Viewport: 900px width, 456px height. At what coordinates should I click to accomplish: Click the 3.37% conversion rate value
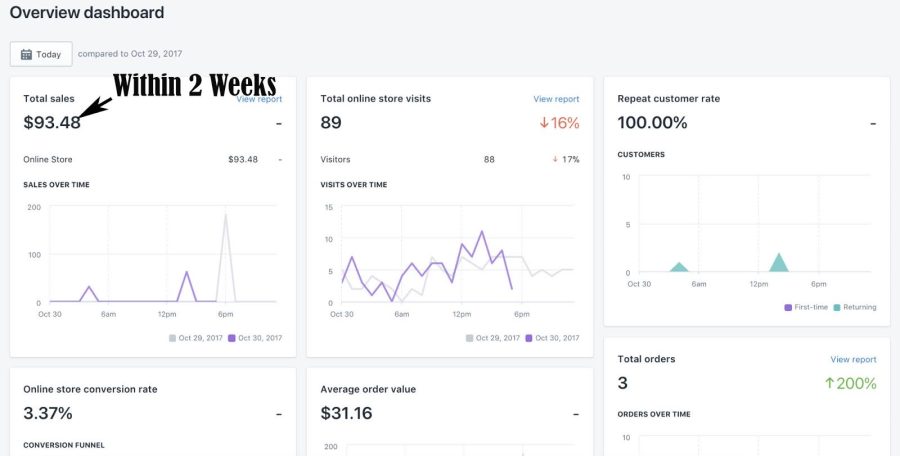tap(48, 413)
